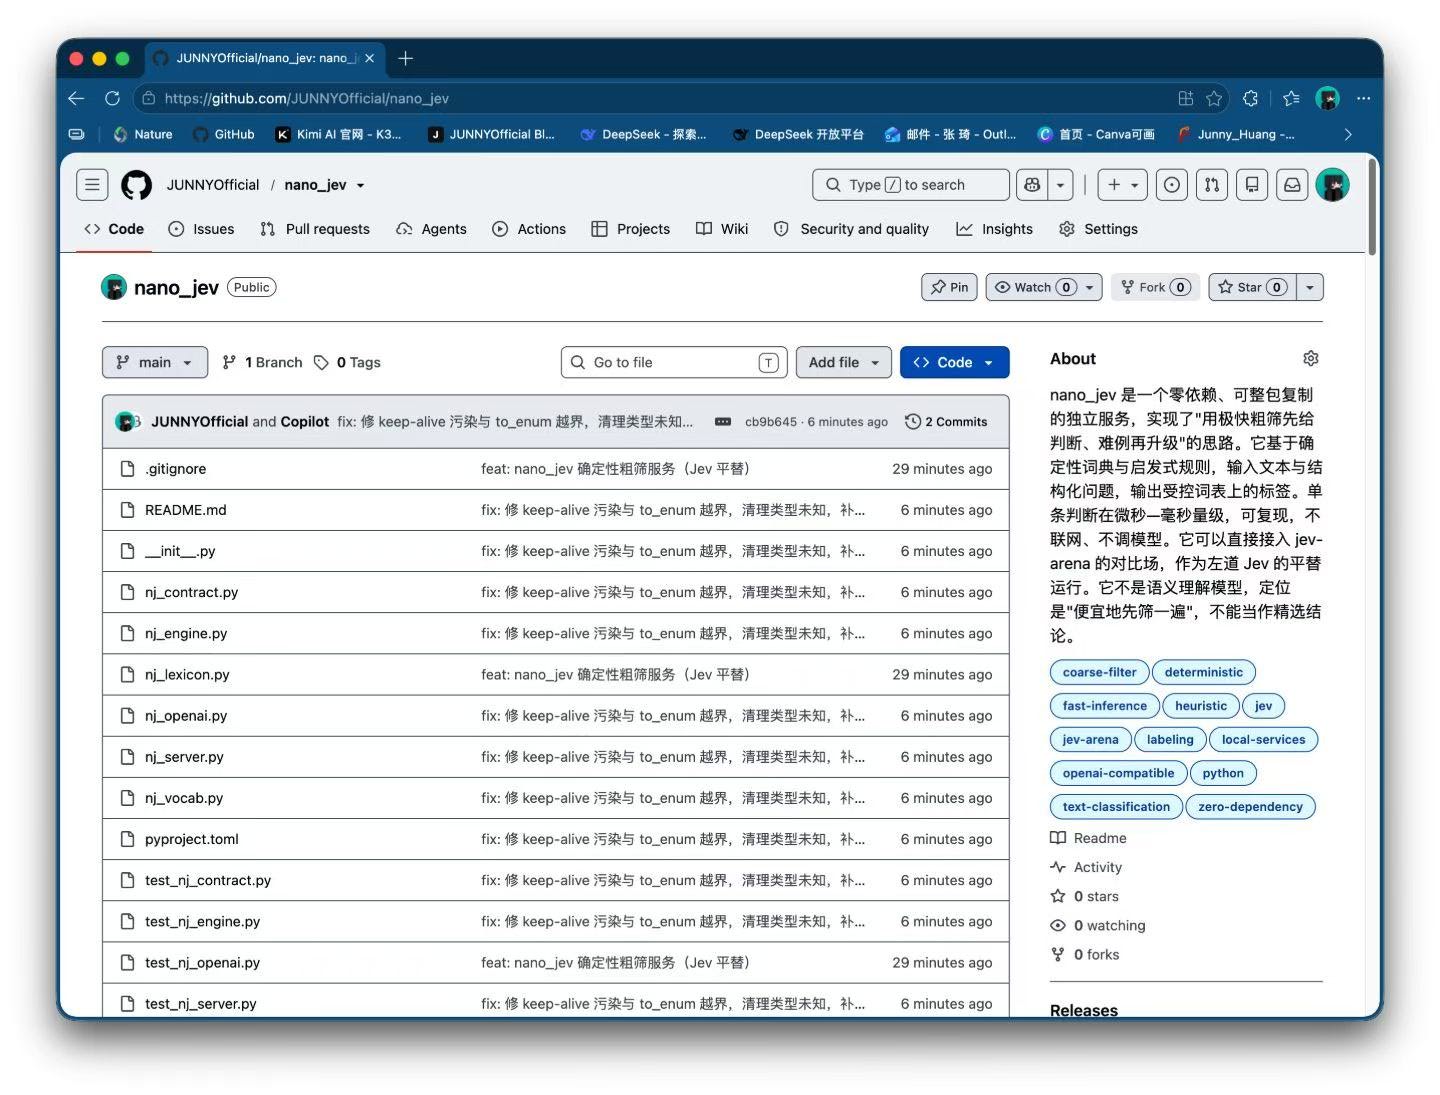1440x1095 pixels.
Task: Switch to the Actions tab
Action: (529, 229)
